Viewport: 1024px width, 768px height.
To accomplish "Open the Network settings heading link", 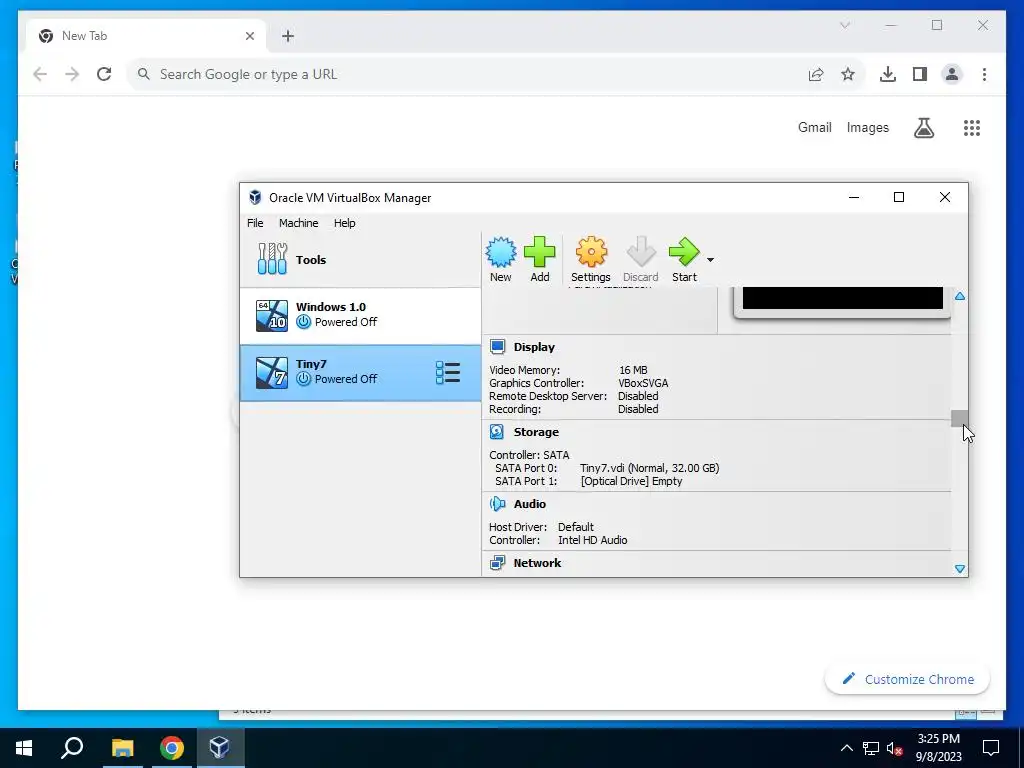I will (x=537, y=562).
